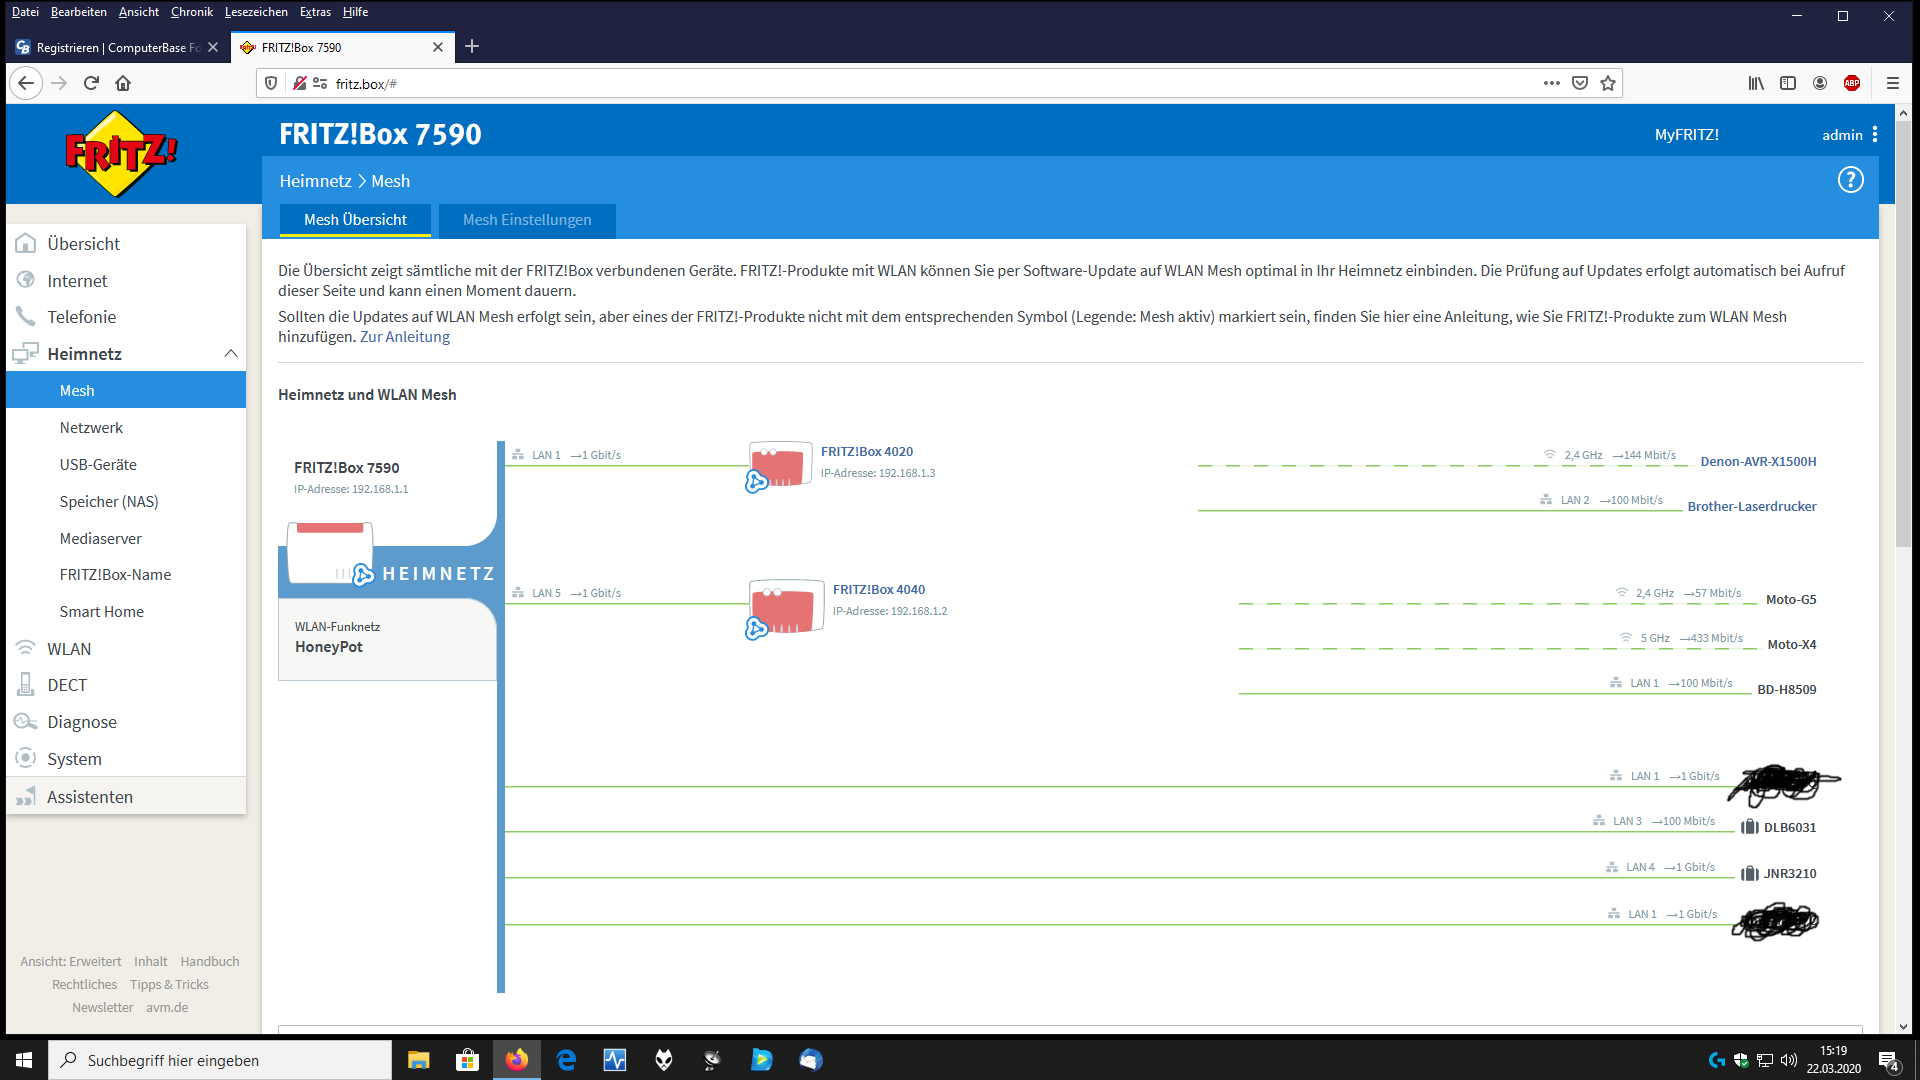Open the Firefox hamburger menu
This screenshot has height=1080, width=1920.
coord(1893,84)
